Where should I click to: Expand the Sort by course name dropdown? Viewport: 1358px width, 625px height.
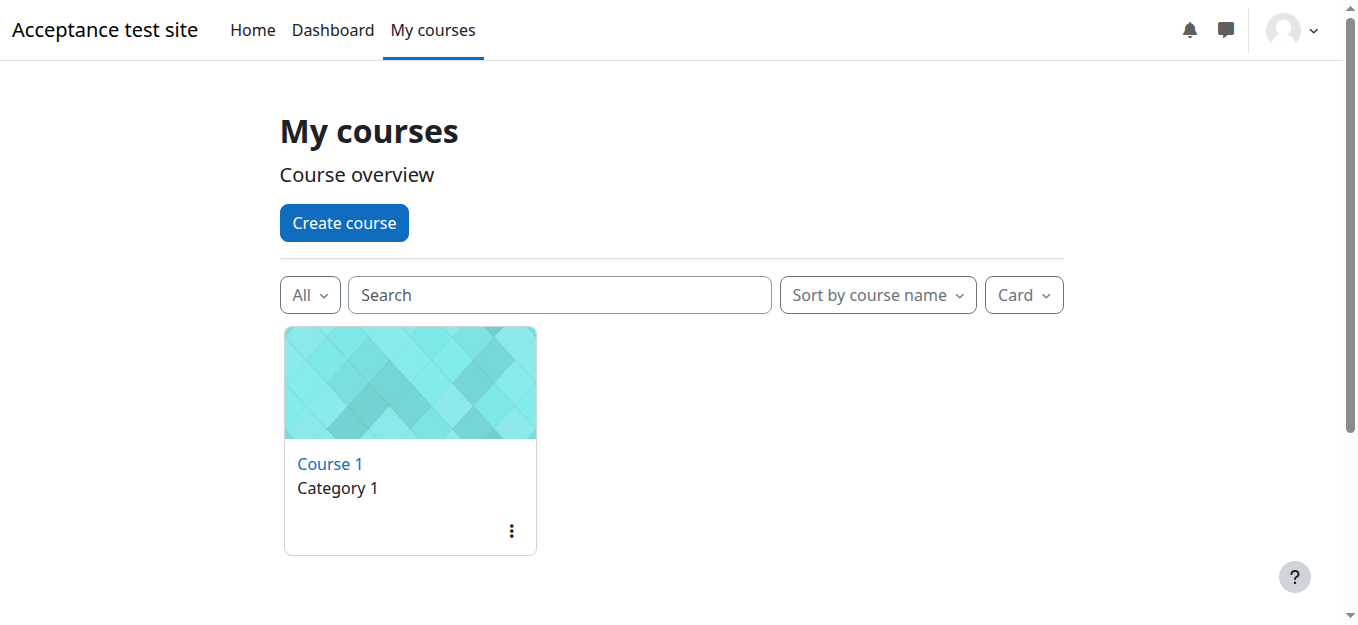878,295
